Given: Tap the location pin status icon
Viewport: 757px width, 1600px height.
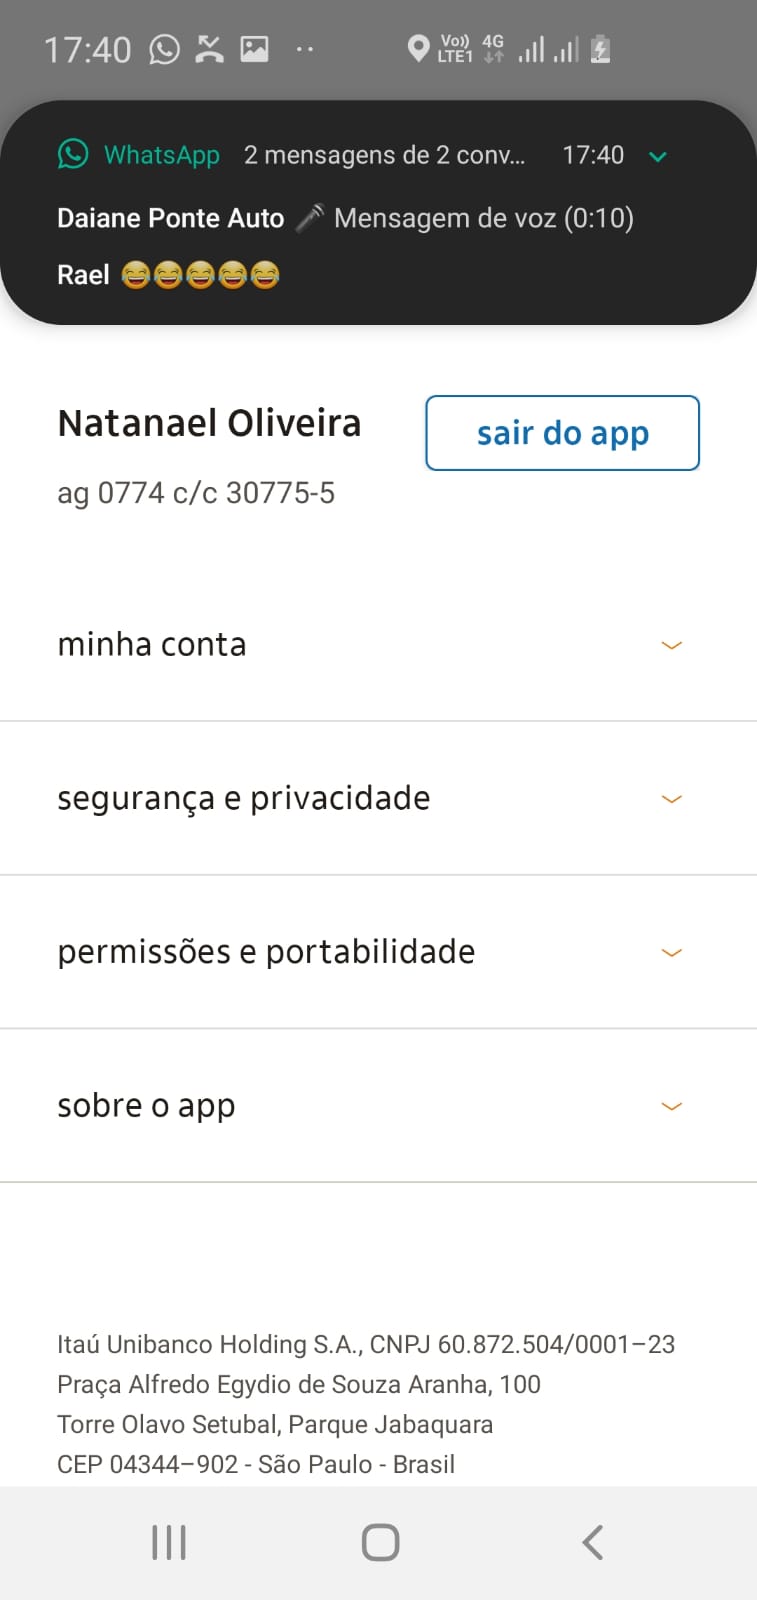Looking at the screenshot, I should click(418, 48).
